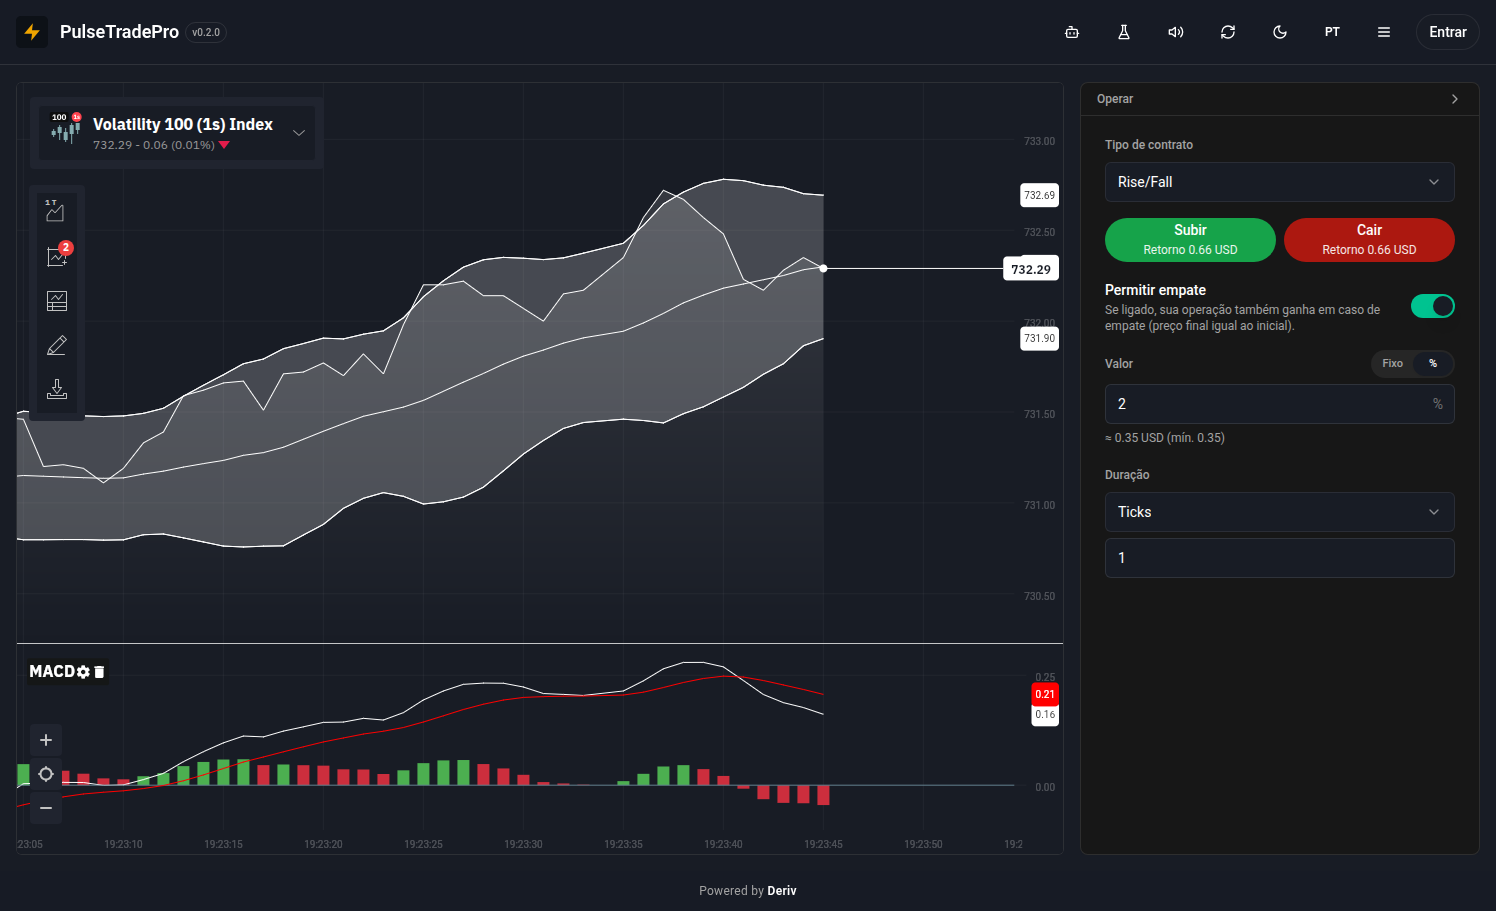Click the green Subir button
Viewport: 1496px width, 911px height.
pos(1190,240)
